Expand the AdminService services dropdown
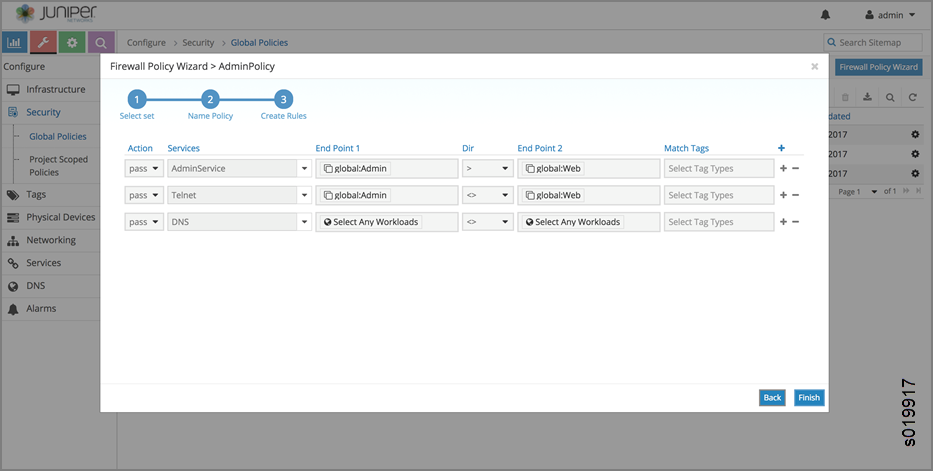Screen dimensions: 933x471 [304, 168]
